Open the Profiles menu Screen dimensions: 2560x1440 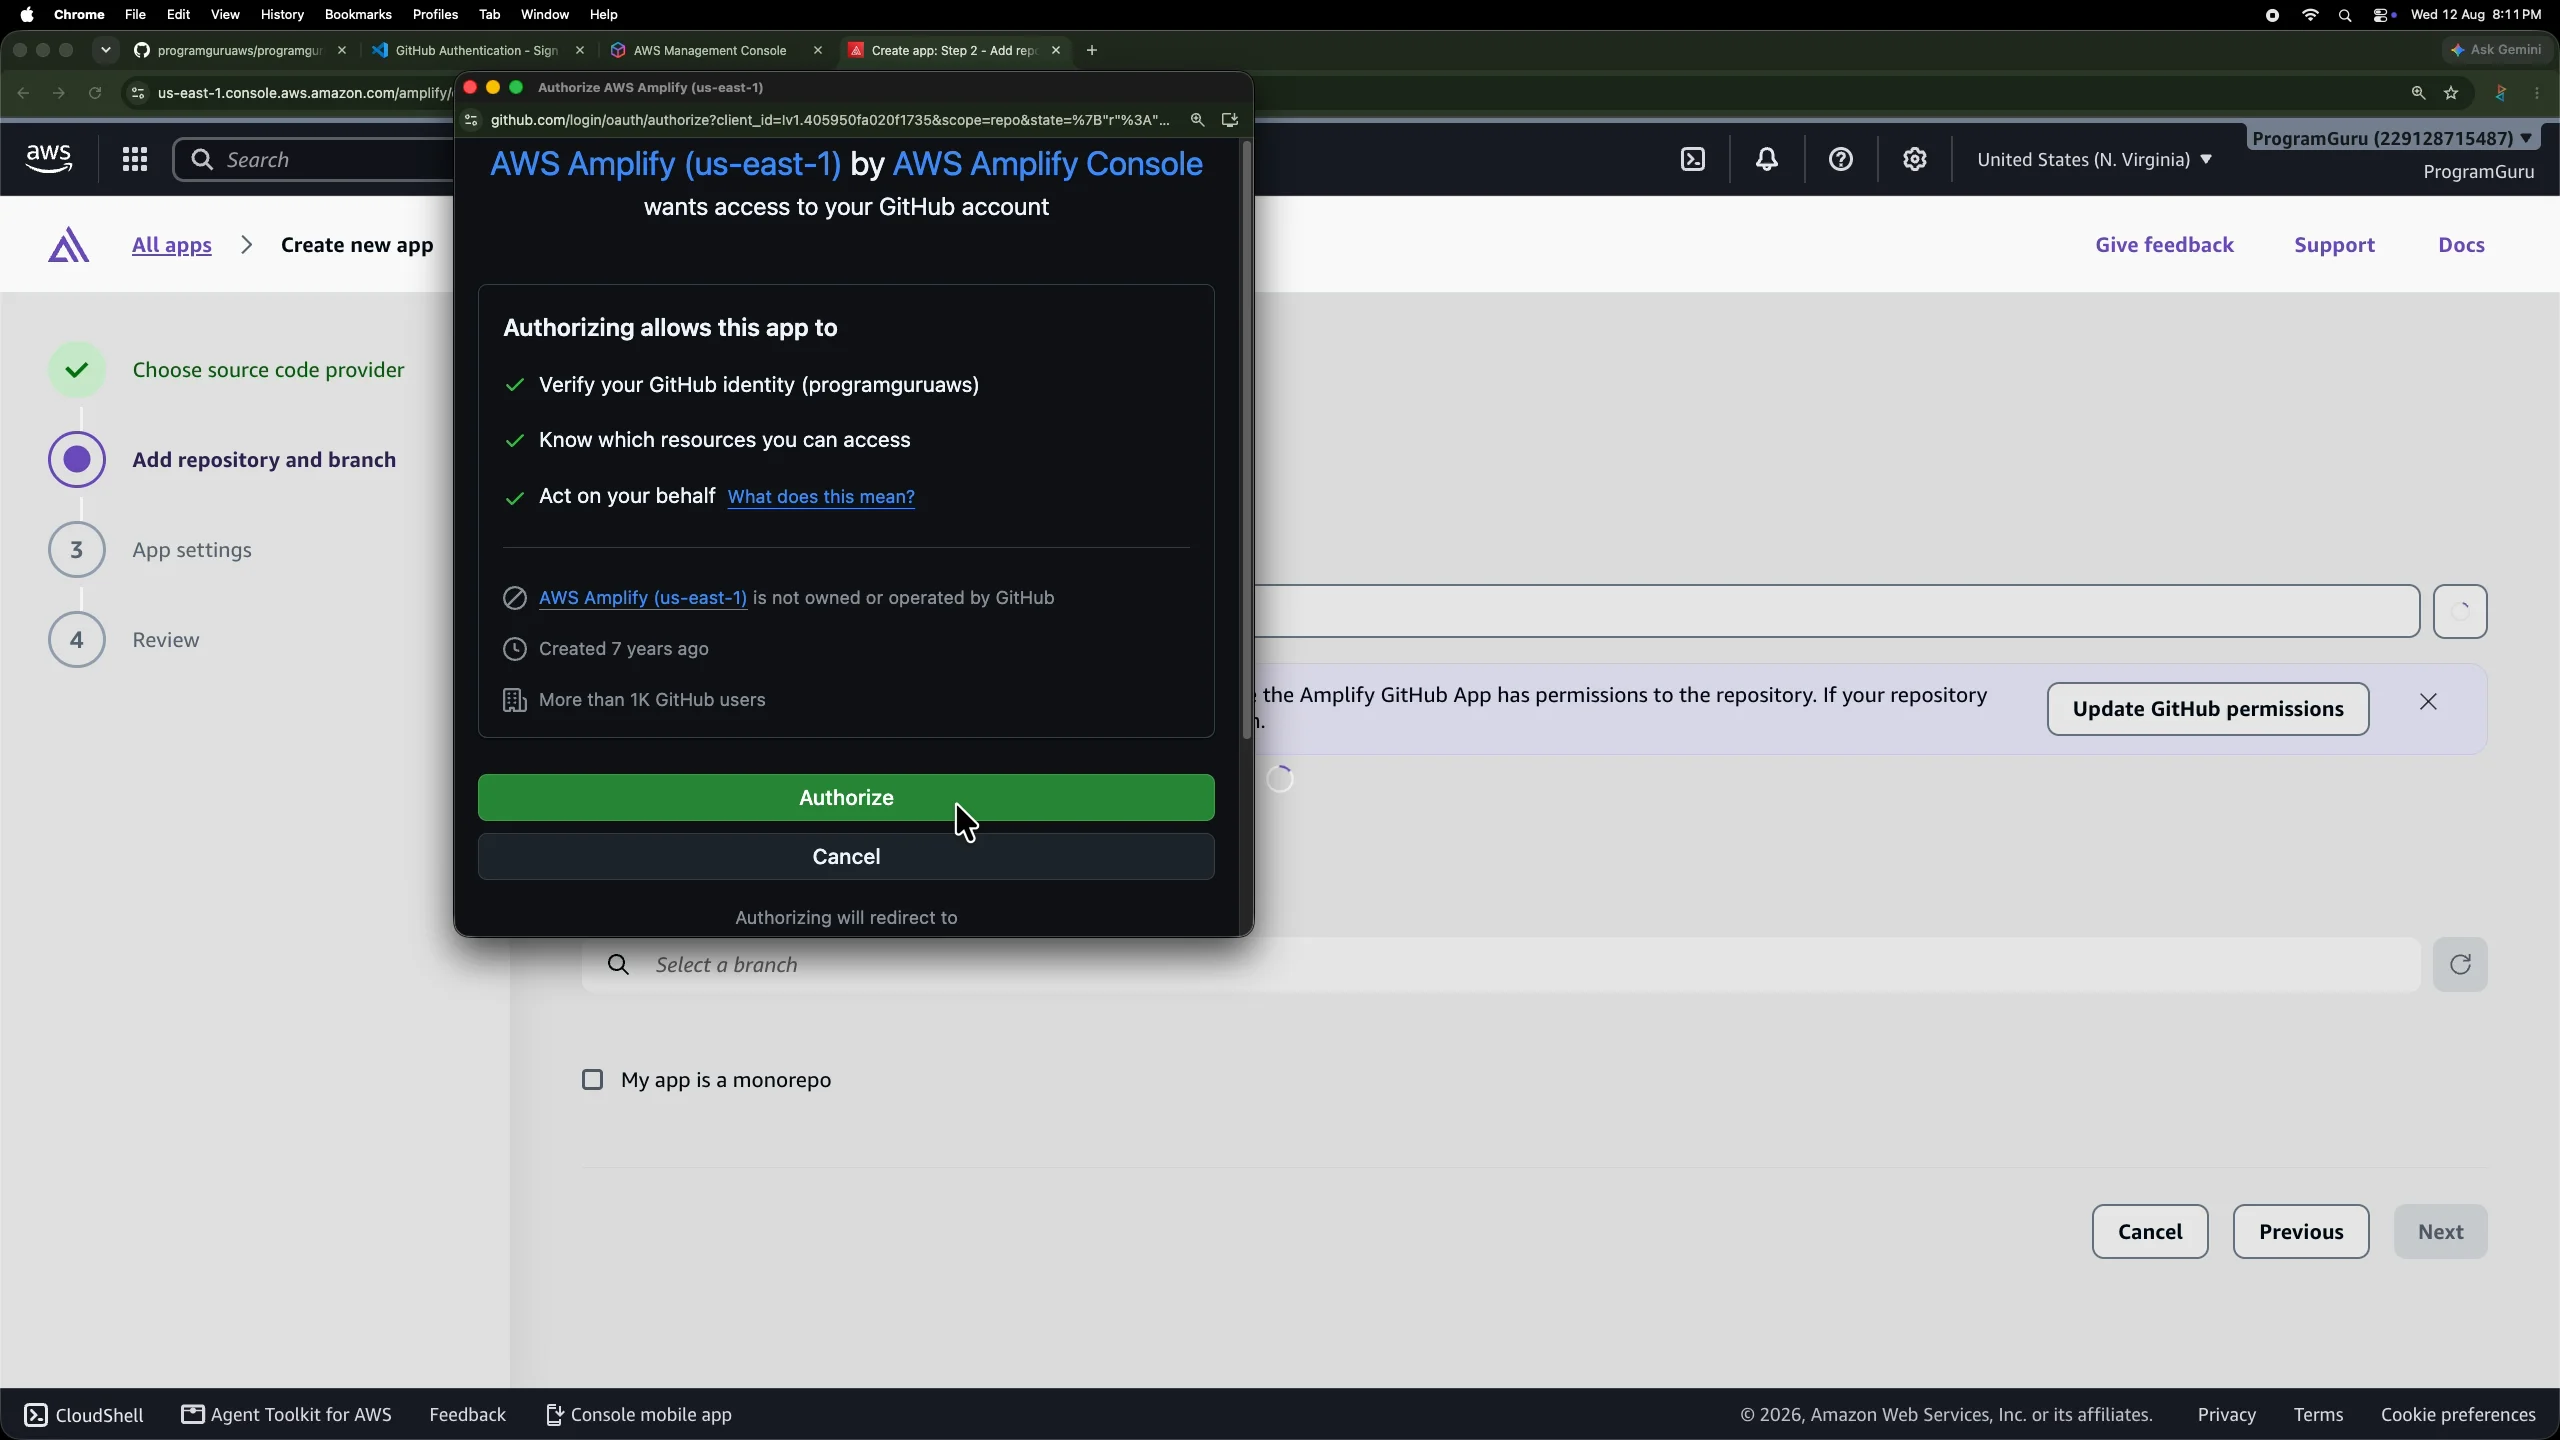[x=435, y=15]
